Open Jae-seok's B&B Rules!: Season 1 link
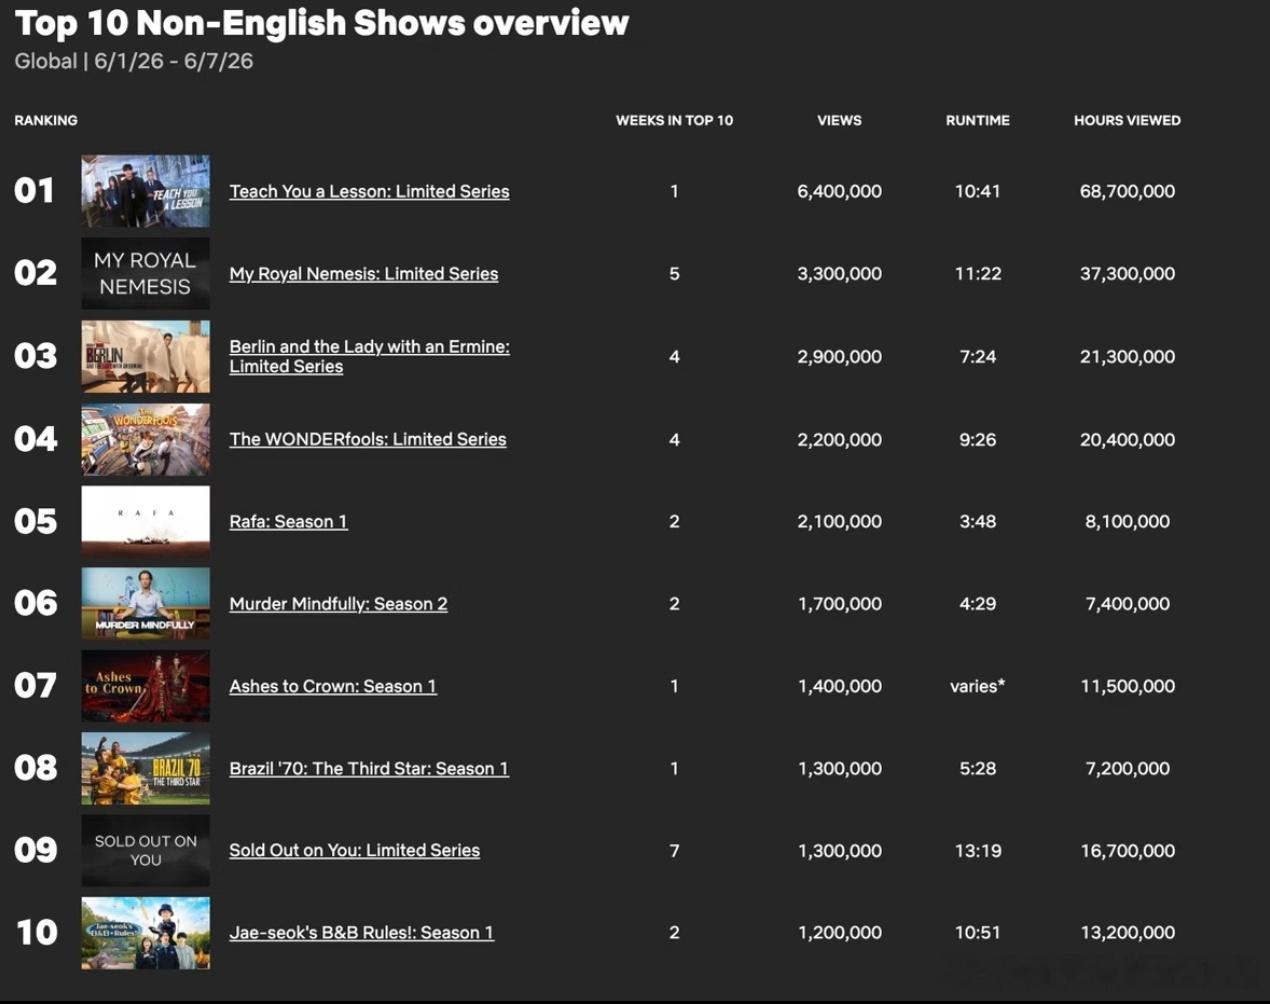The height and width of the screenshot is (1004, 1270). (x=361, y=932)
